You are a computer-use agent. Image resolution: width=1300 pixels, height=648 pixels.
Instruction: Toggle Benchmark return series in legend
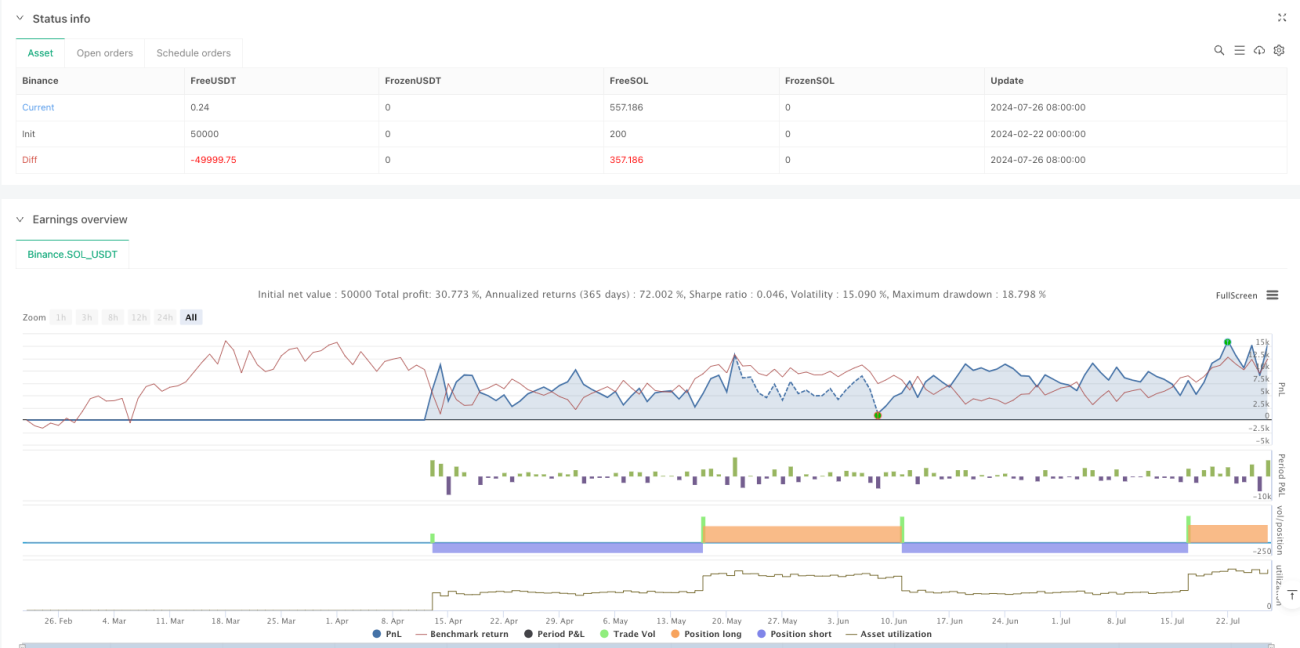click(462, 634)
